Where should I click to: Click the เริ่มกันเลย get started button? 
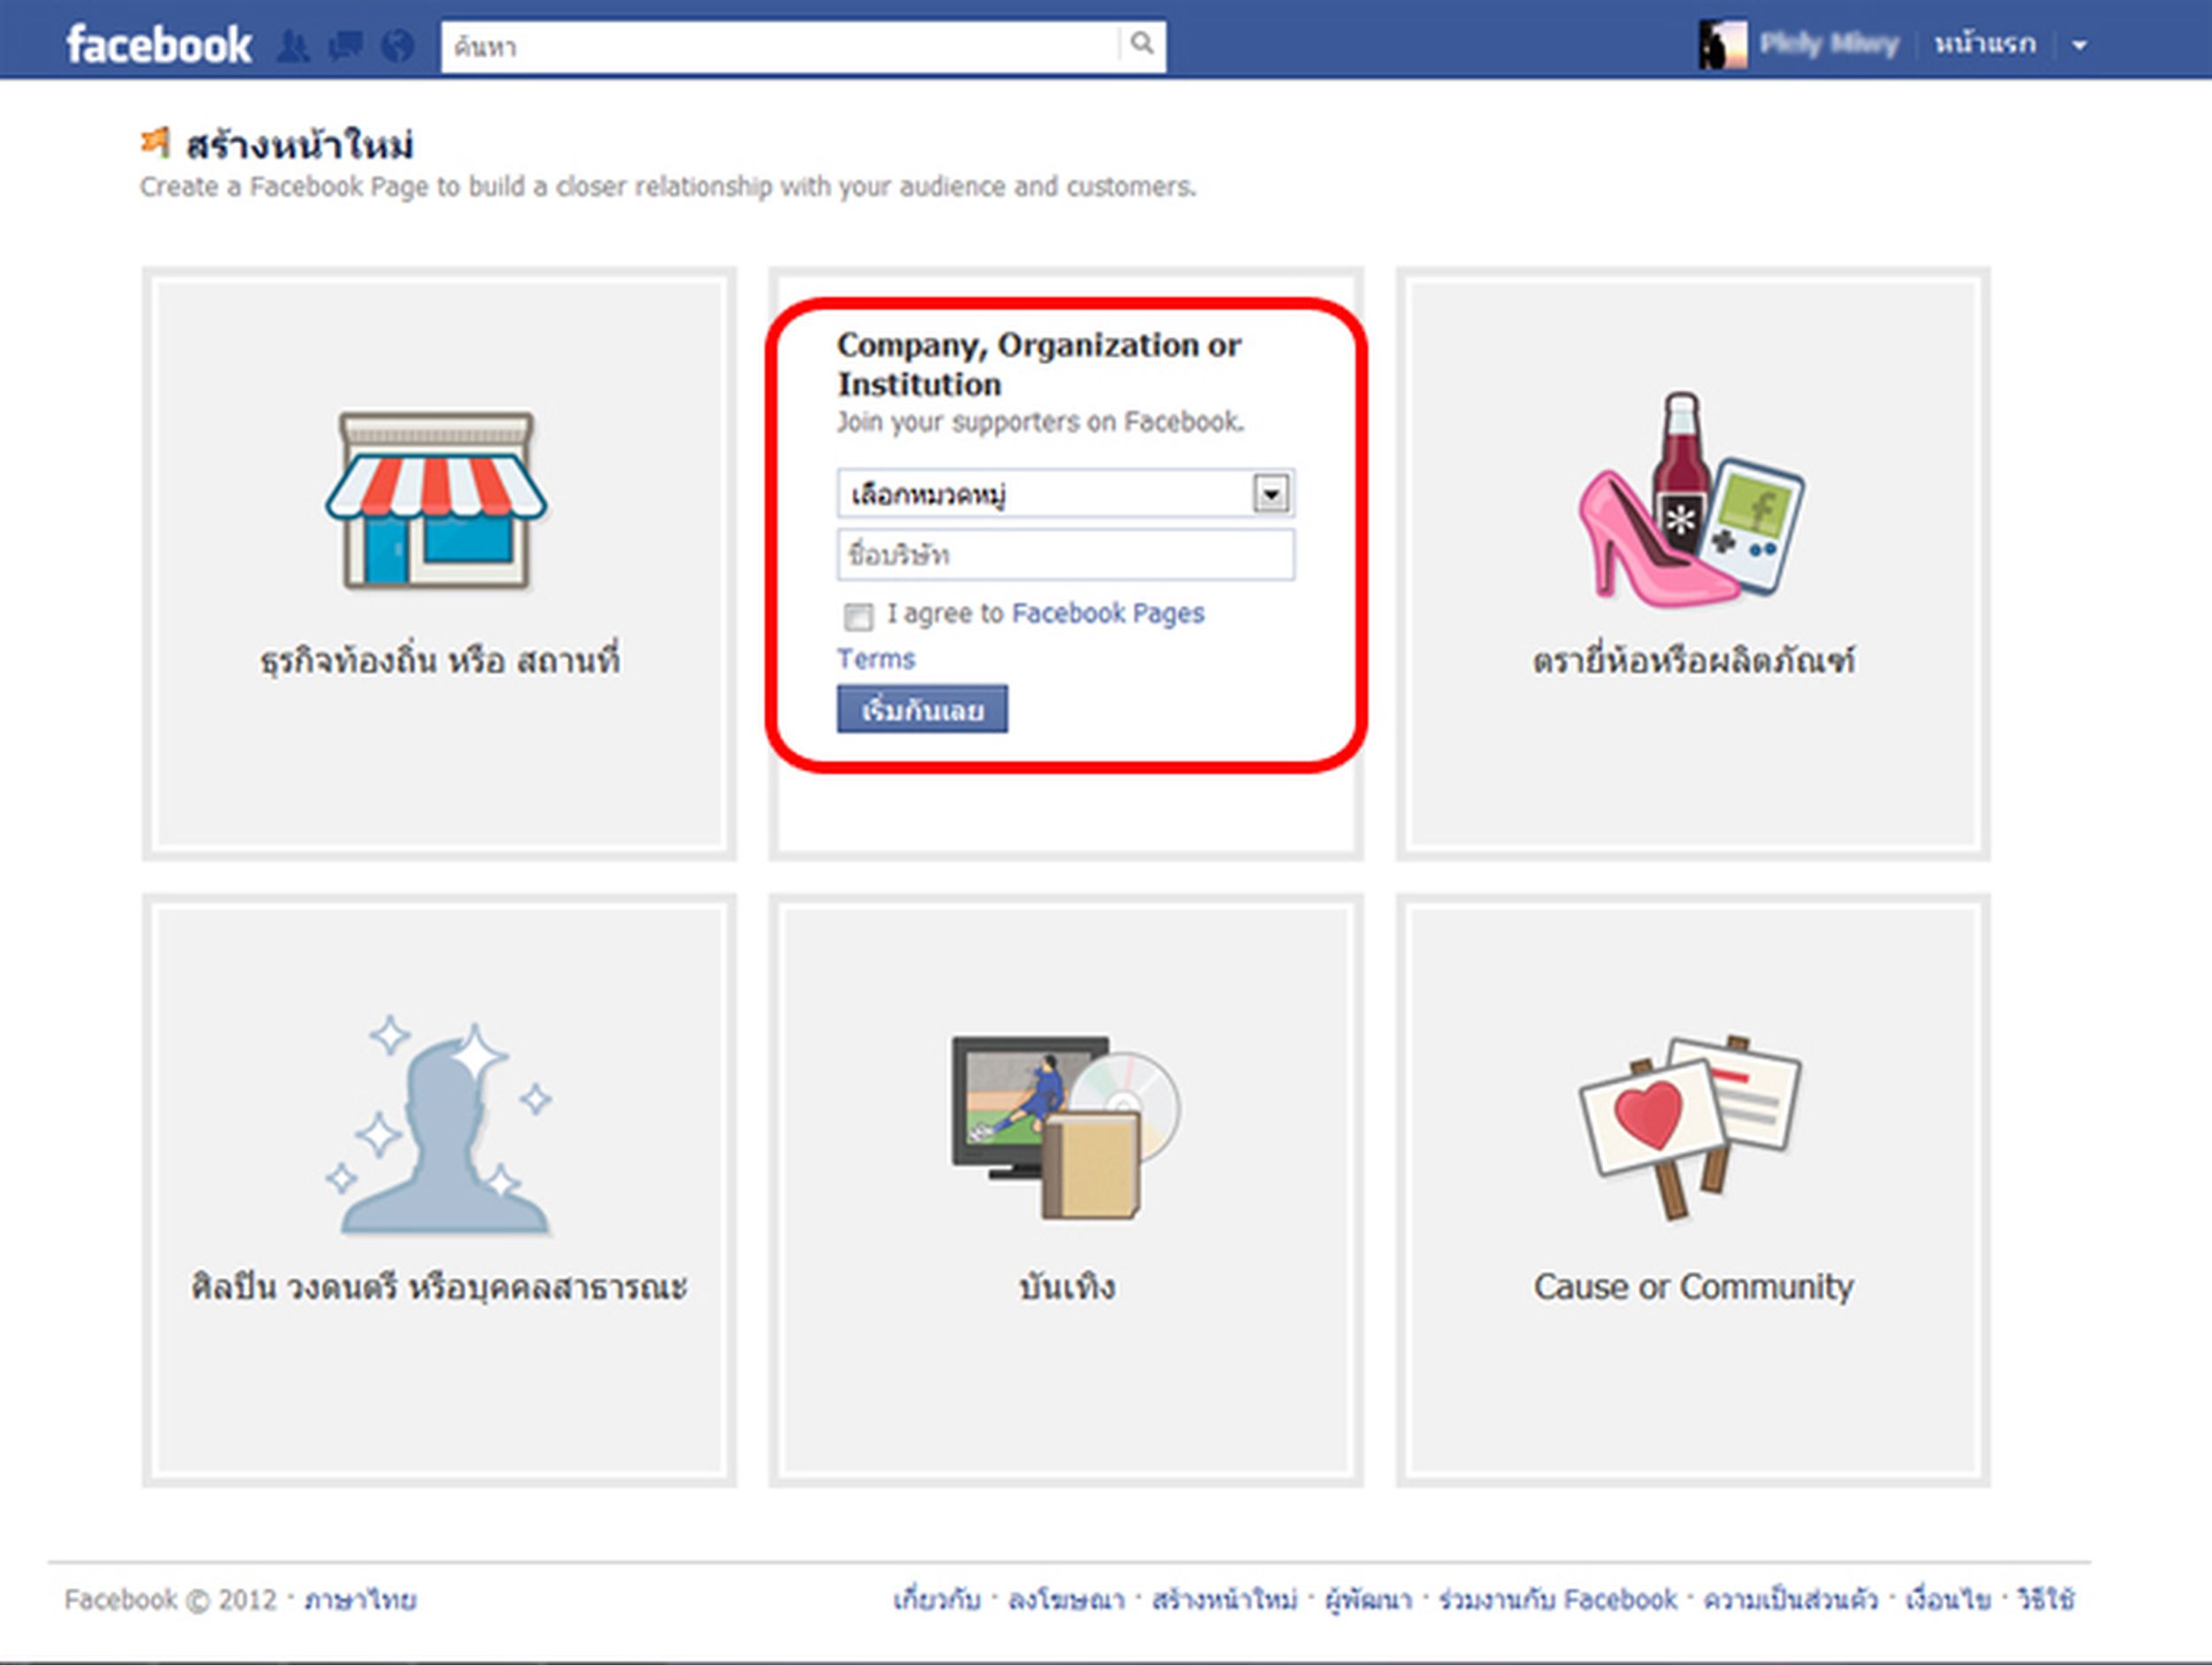pos(922,709)
